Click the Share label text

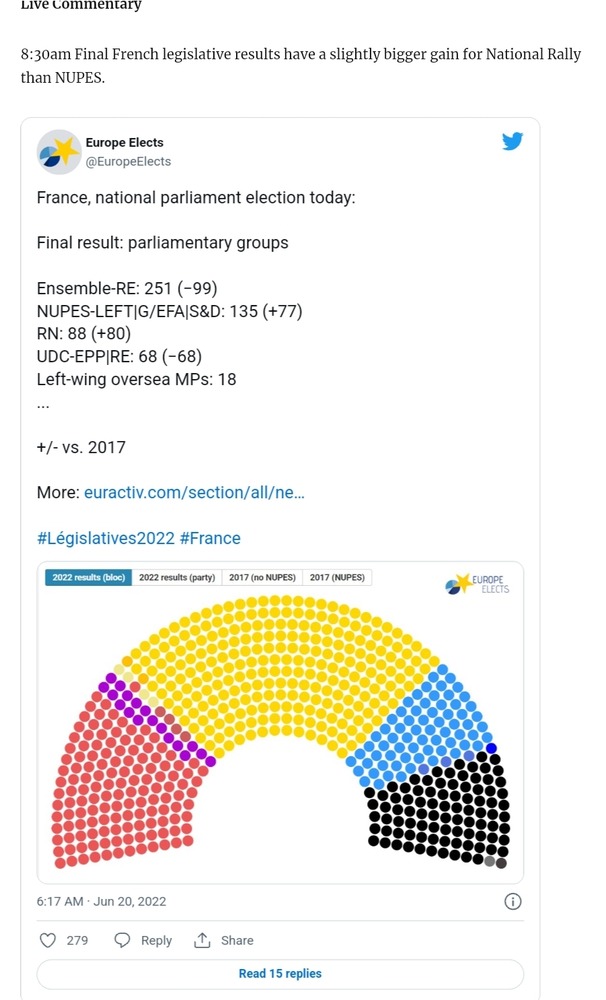point(237,940)
